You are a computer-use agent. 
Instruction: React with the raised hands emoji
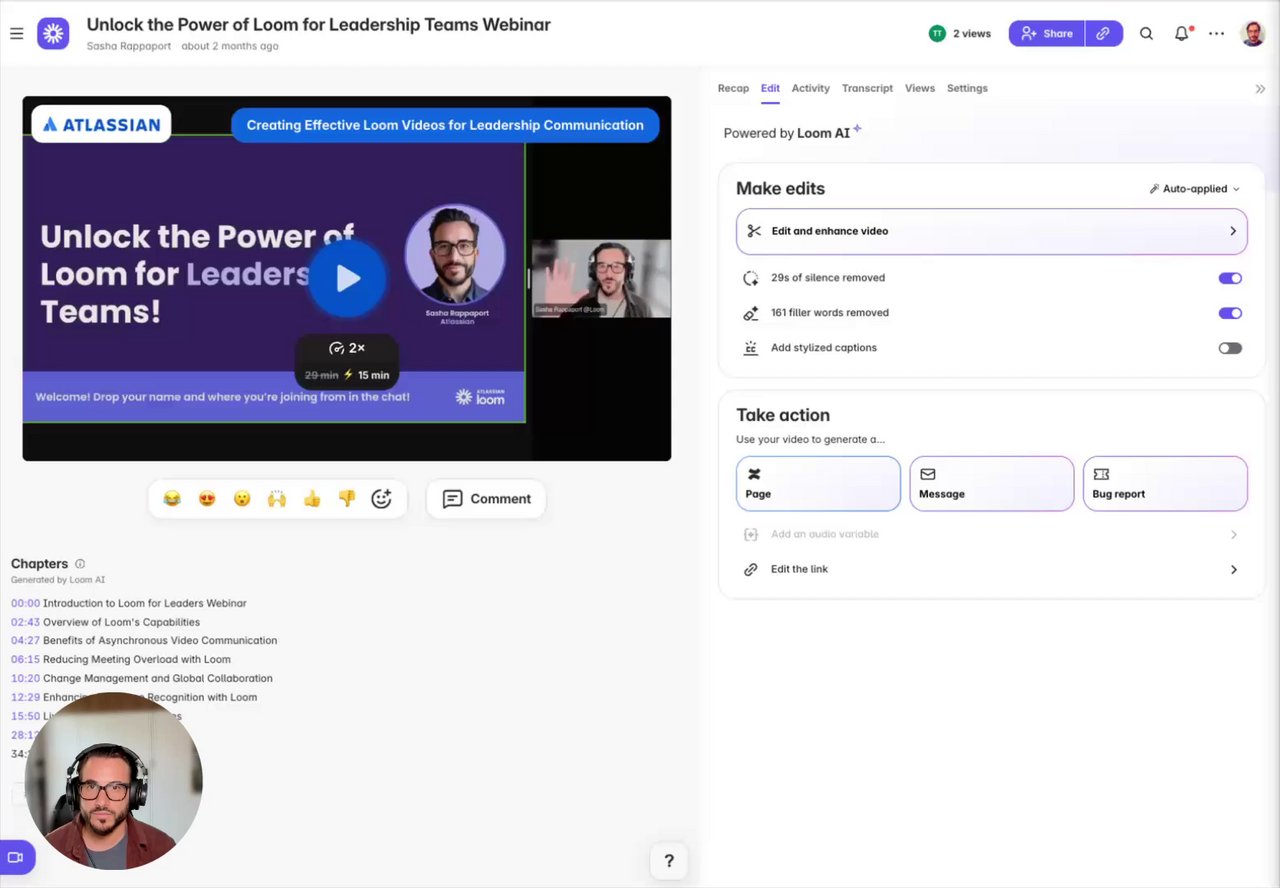[x=277, y=498]
